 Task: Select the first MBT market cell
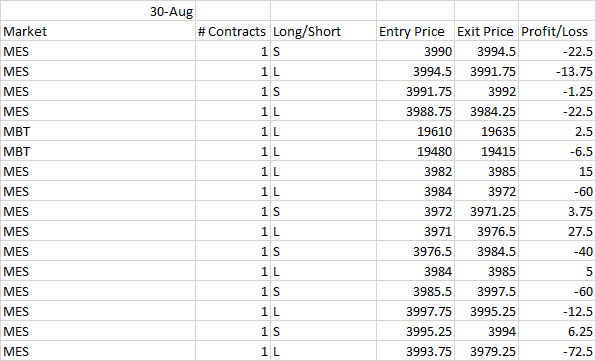coord(98,131)
